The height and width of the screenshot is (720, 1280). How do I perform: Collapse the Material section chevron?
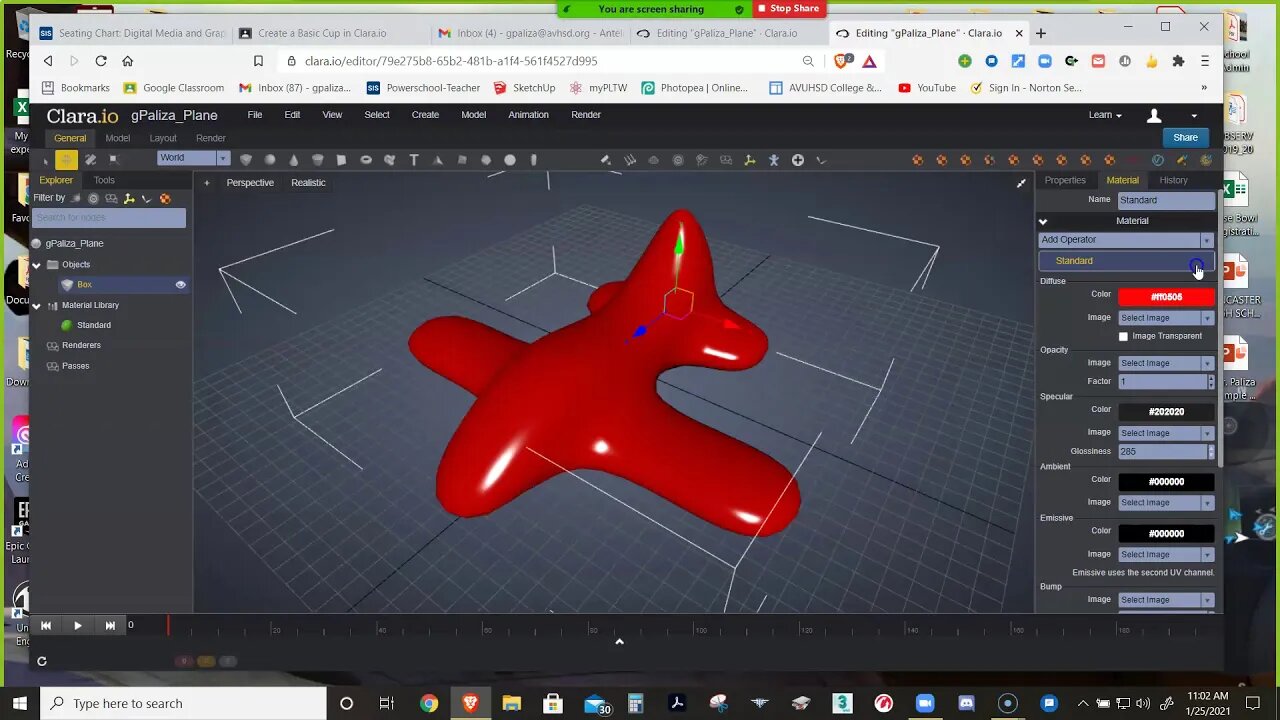[x=1043, y=221]
